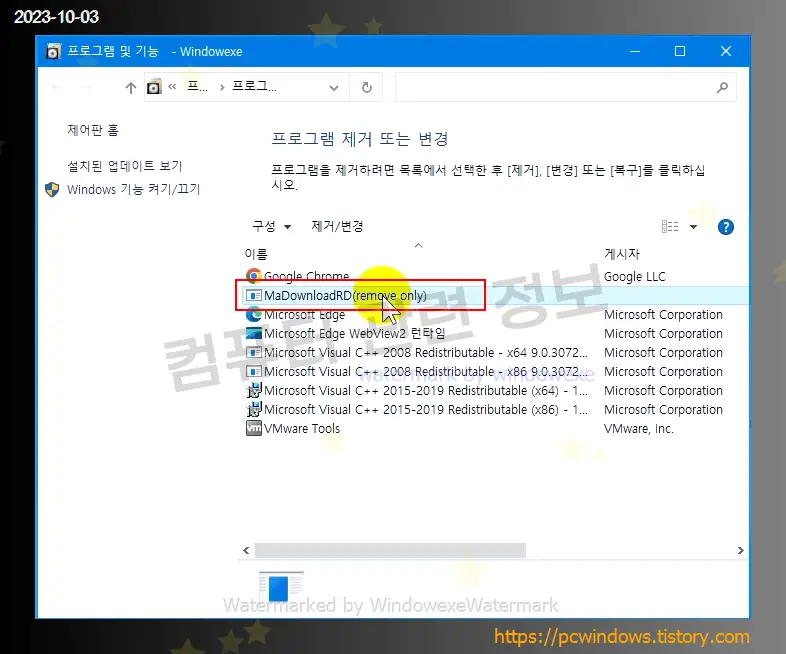This screenshot has width=786, height=654.
Task: Click the Google LLC publisher cell
Action: 635,277
